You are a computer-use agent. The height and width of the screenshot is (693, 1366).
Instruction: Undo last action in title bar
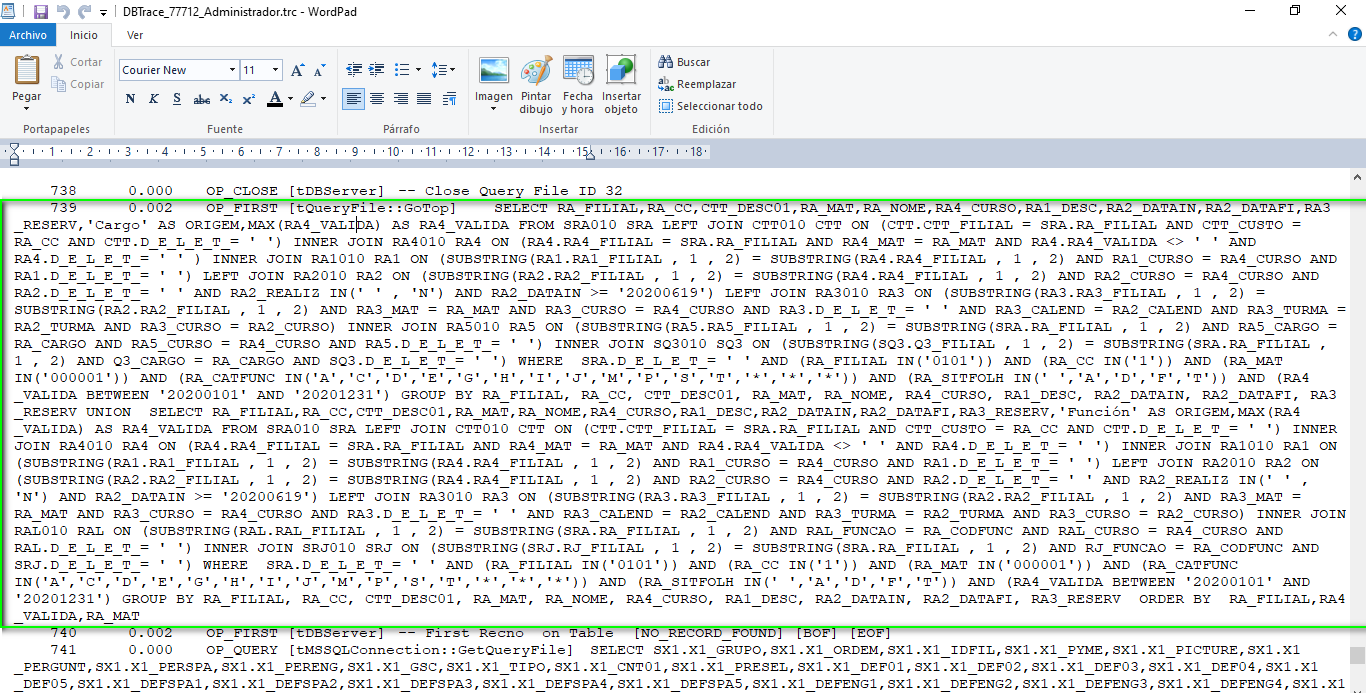pos(63,11)
